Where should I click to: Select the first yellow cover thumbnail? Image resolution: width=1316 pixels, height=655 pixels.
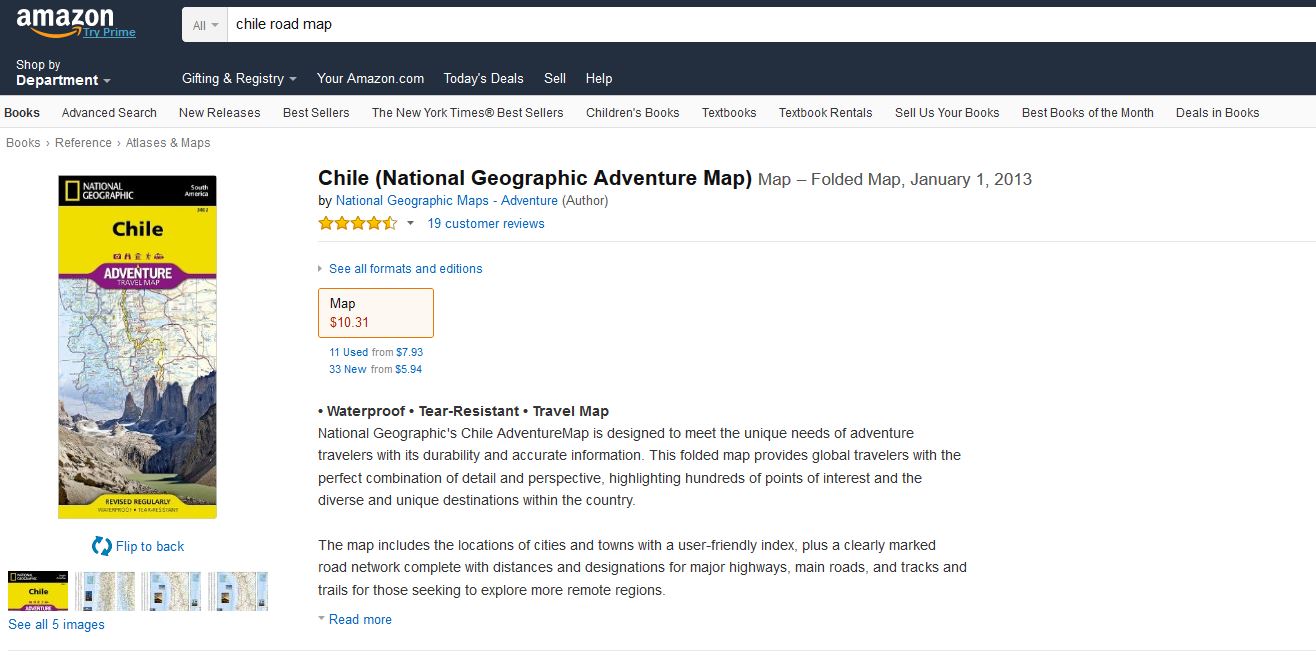[x=38, y=591]
